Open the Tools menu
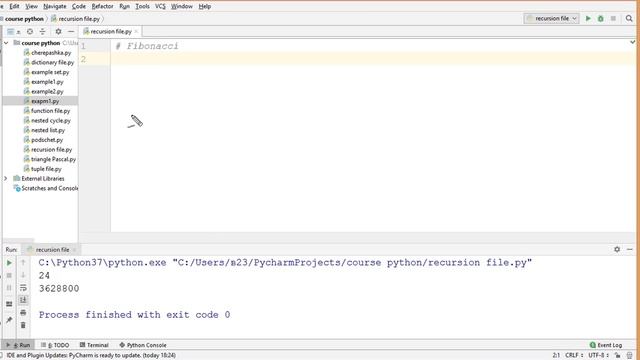 [x=142, y=6]
